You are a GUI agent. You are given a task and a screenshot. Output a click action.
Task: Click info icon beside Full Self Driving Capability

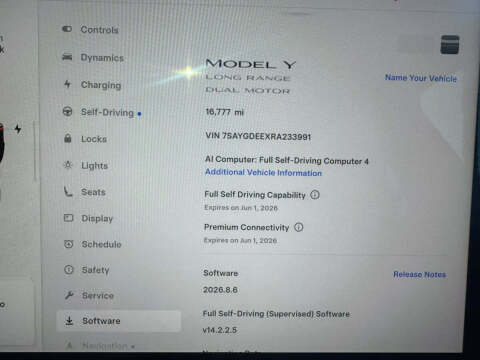click(315, 195)
